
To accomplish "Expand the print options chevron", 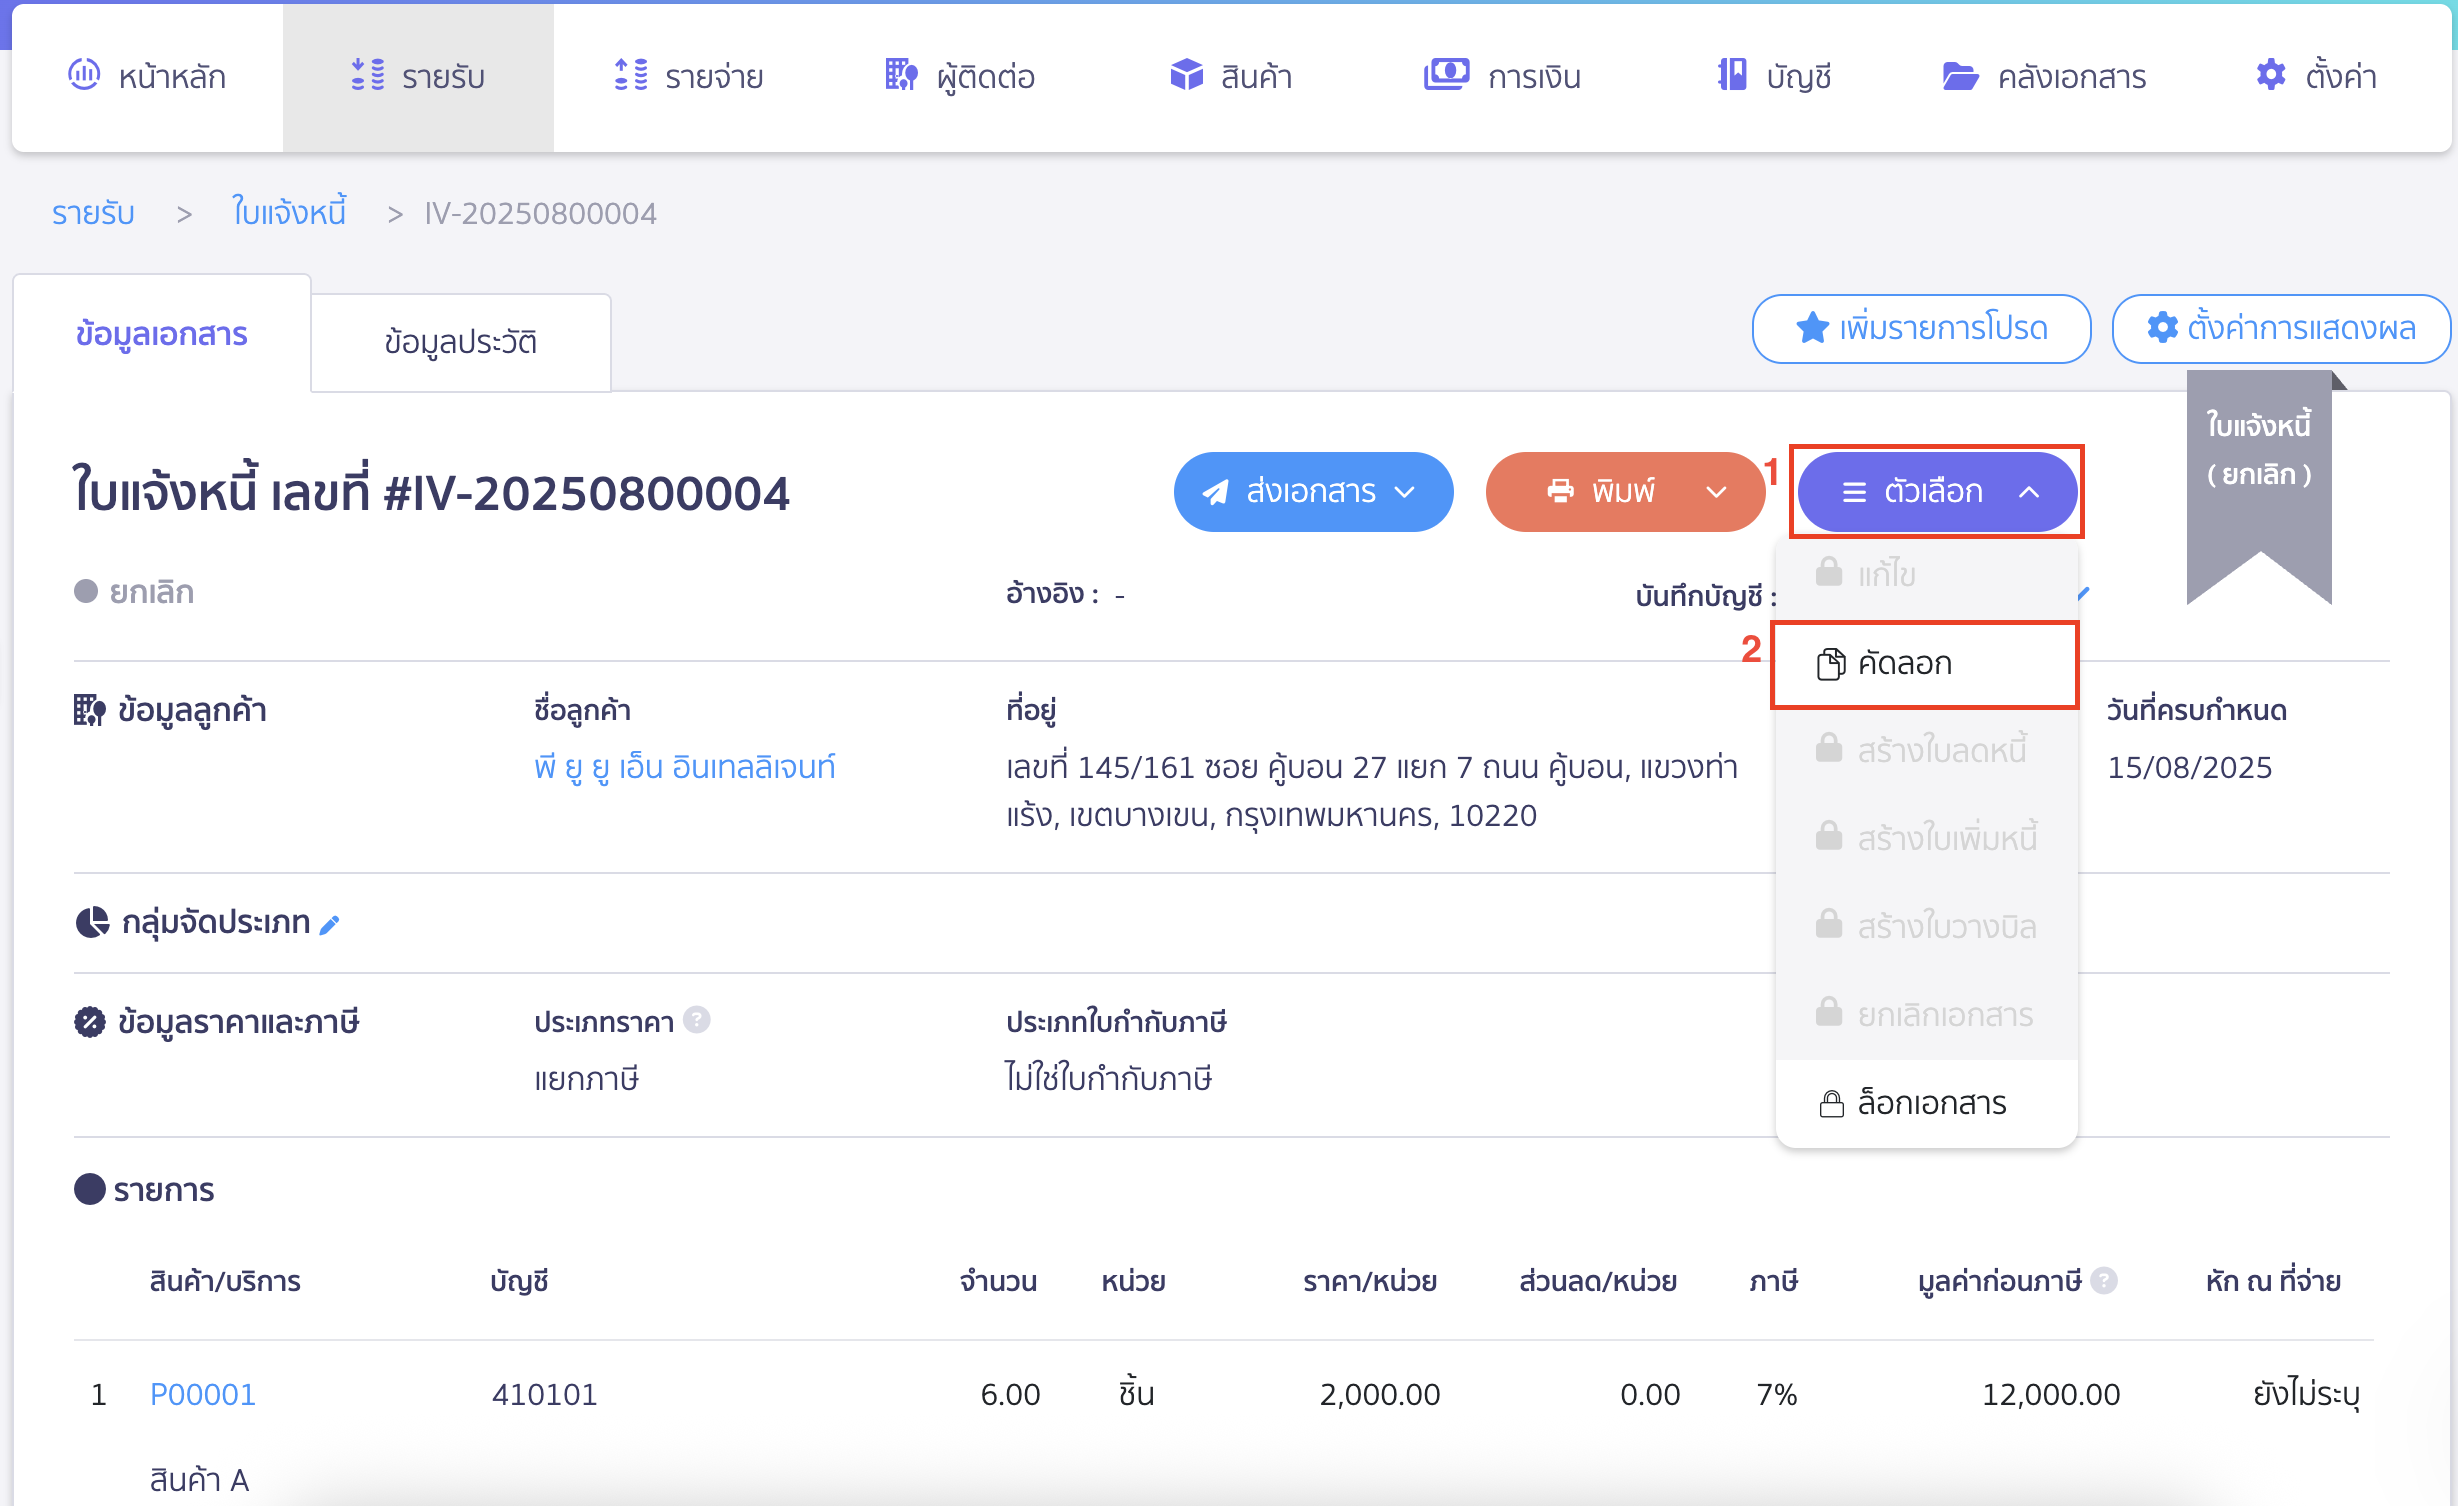I will pos(1717,492).
